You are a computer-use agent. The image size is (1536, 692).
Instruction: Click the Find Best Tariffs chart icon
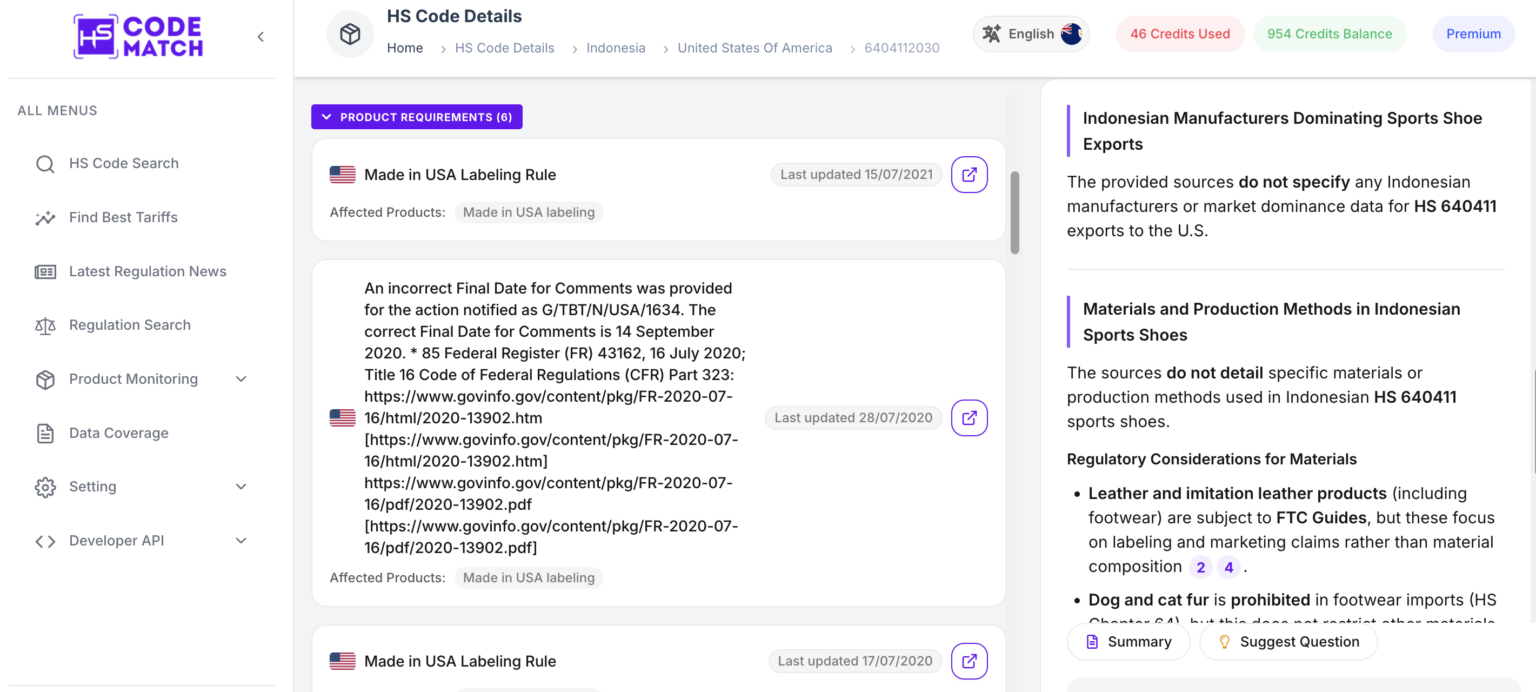coord(45,218)
